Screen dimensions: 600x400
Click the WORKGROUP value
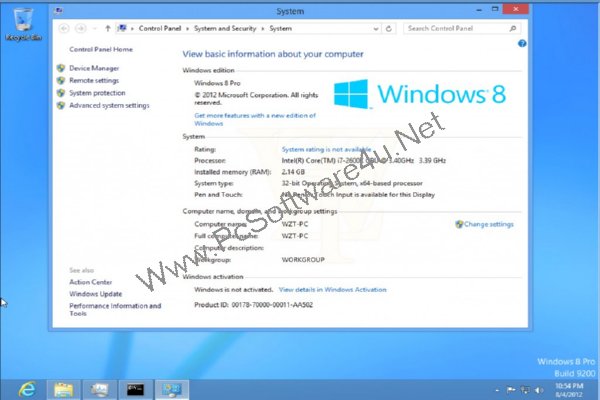click(x=303, y=260)
